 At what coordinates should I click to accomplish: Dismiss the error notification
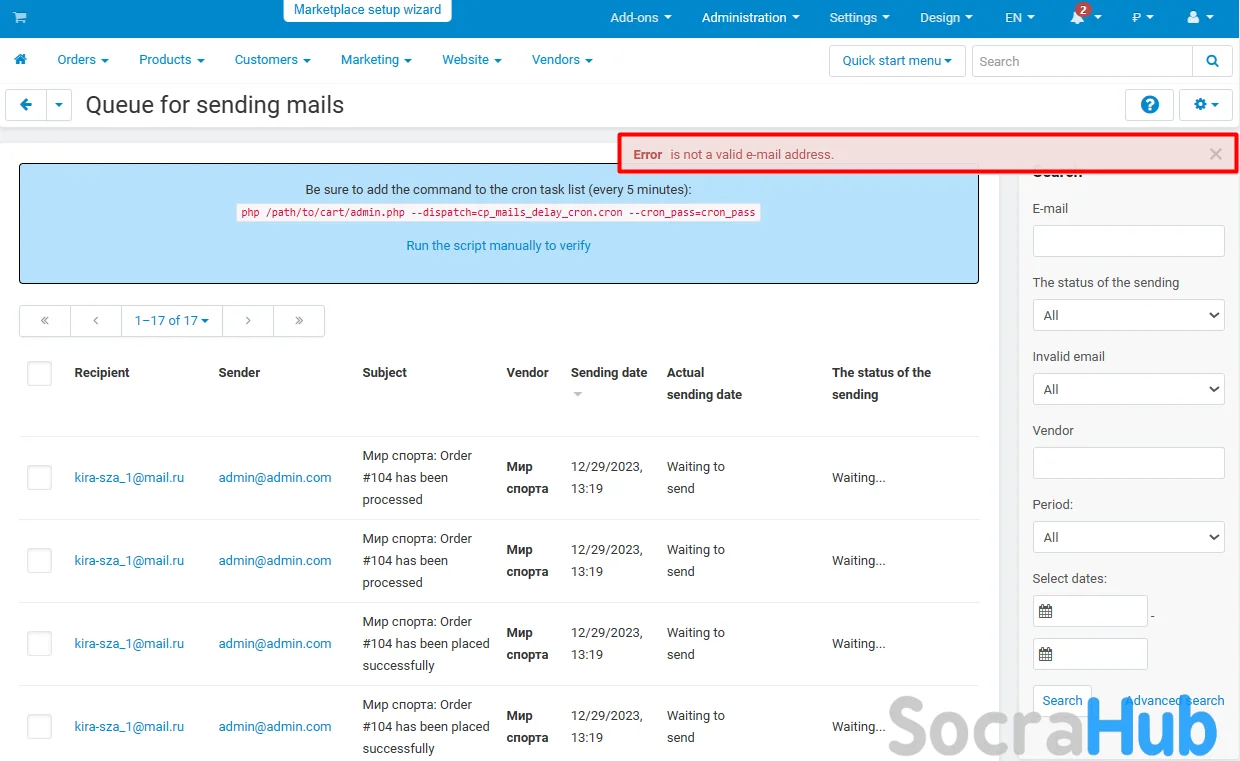[1215, 154]
